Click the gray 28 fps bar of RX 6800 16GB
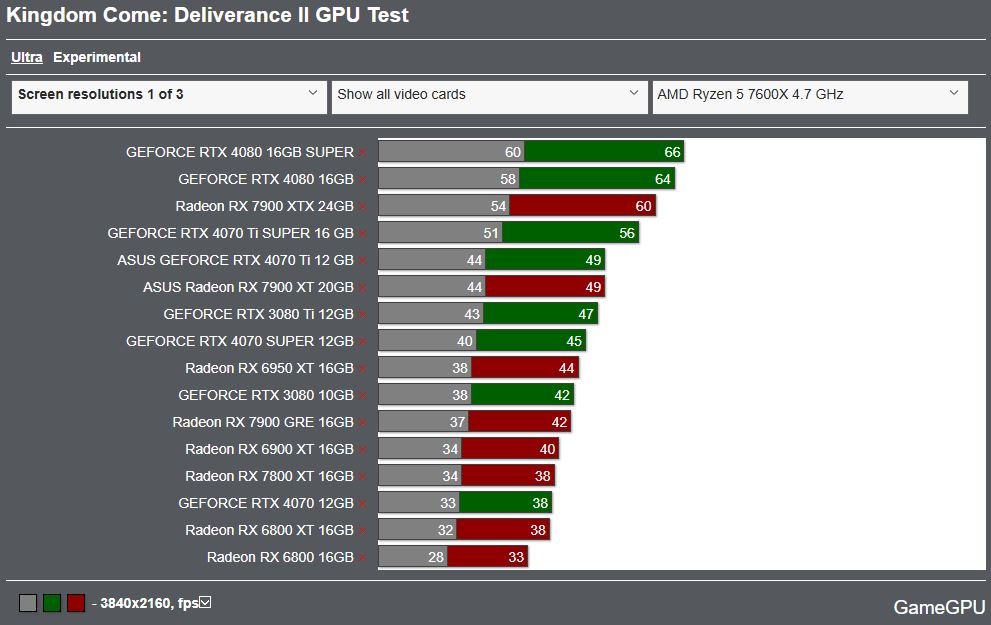Screen dimensions: 991x625 [x=413, y=557]
